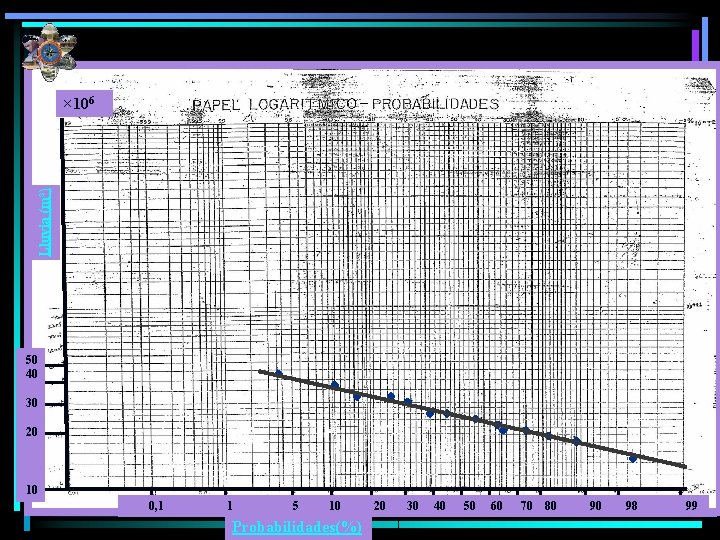Viewport: 720px width, 540px height.
Task: Click the flower-shaped logo emblem
Action: (x=50, y=52)
